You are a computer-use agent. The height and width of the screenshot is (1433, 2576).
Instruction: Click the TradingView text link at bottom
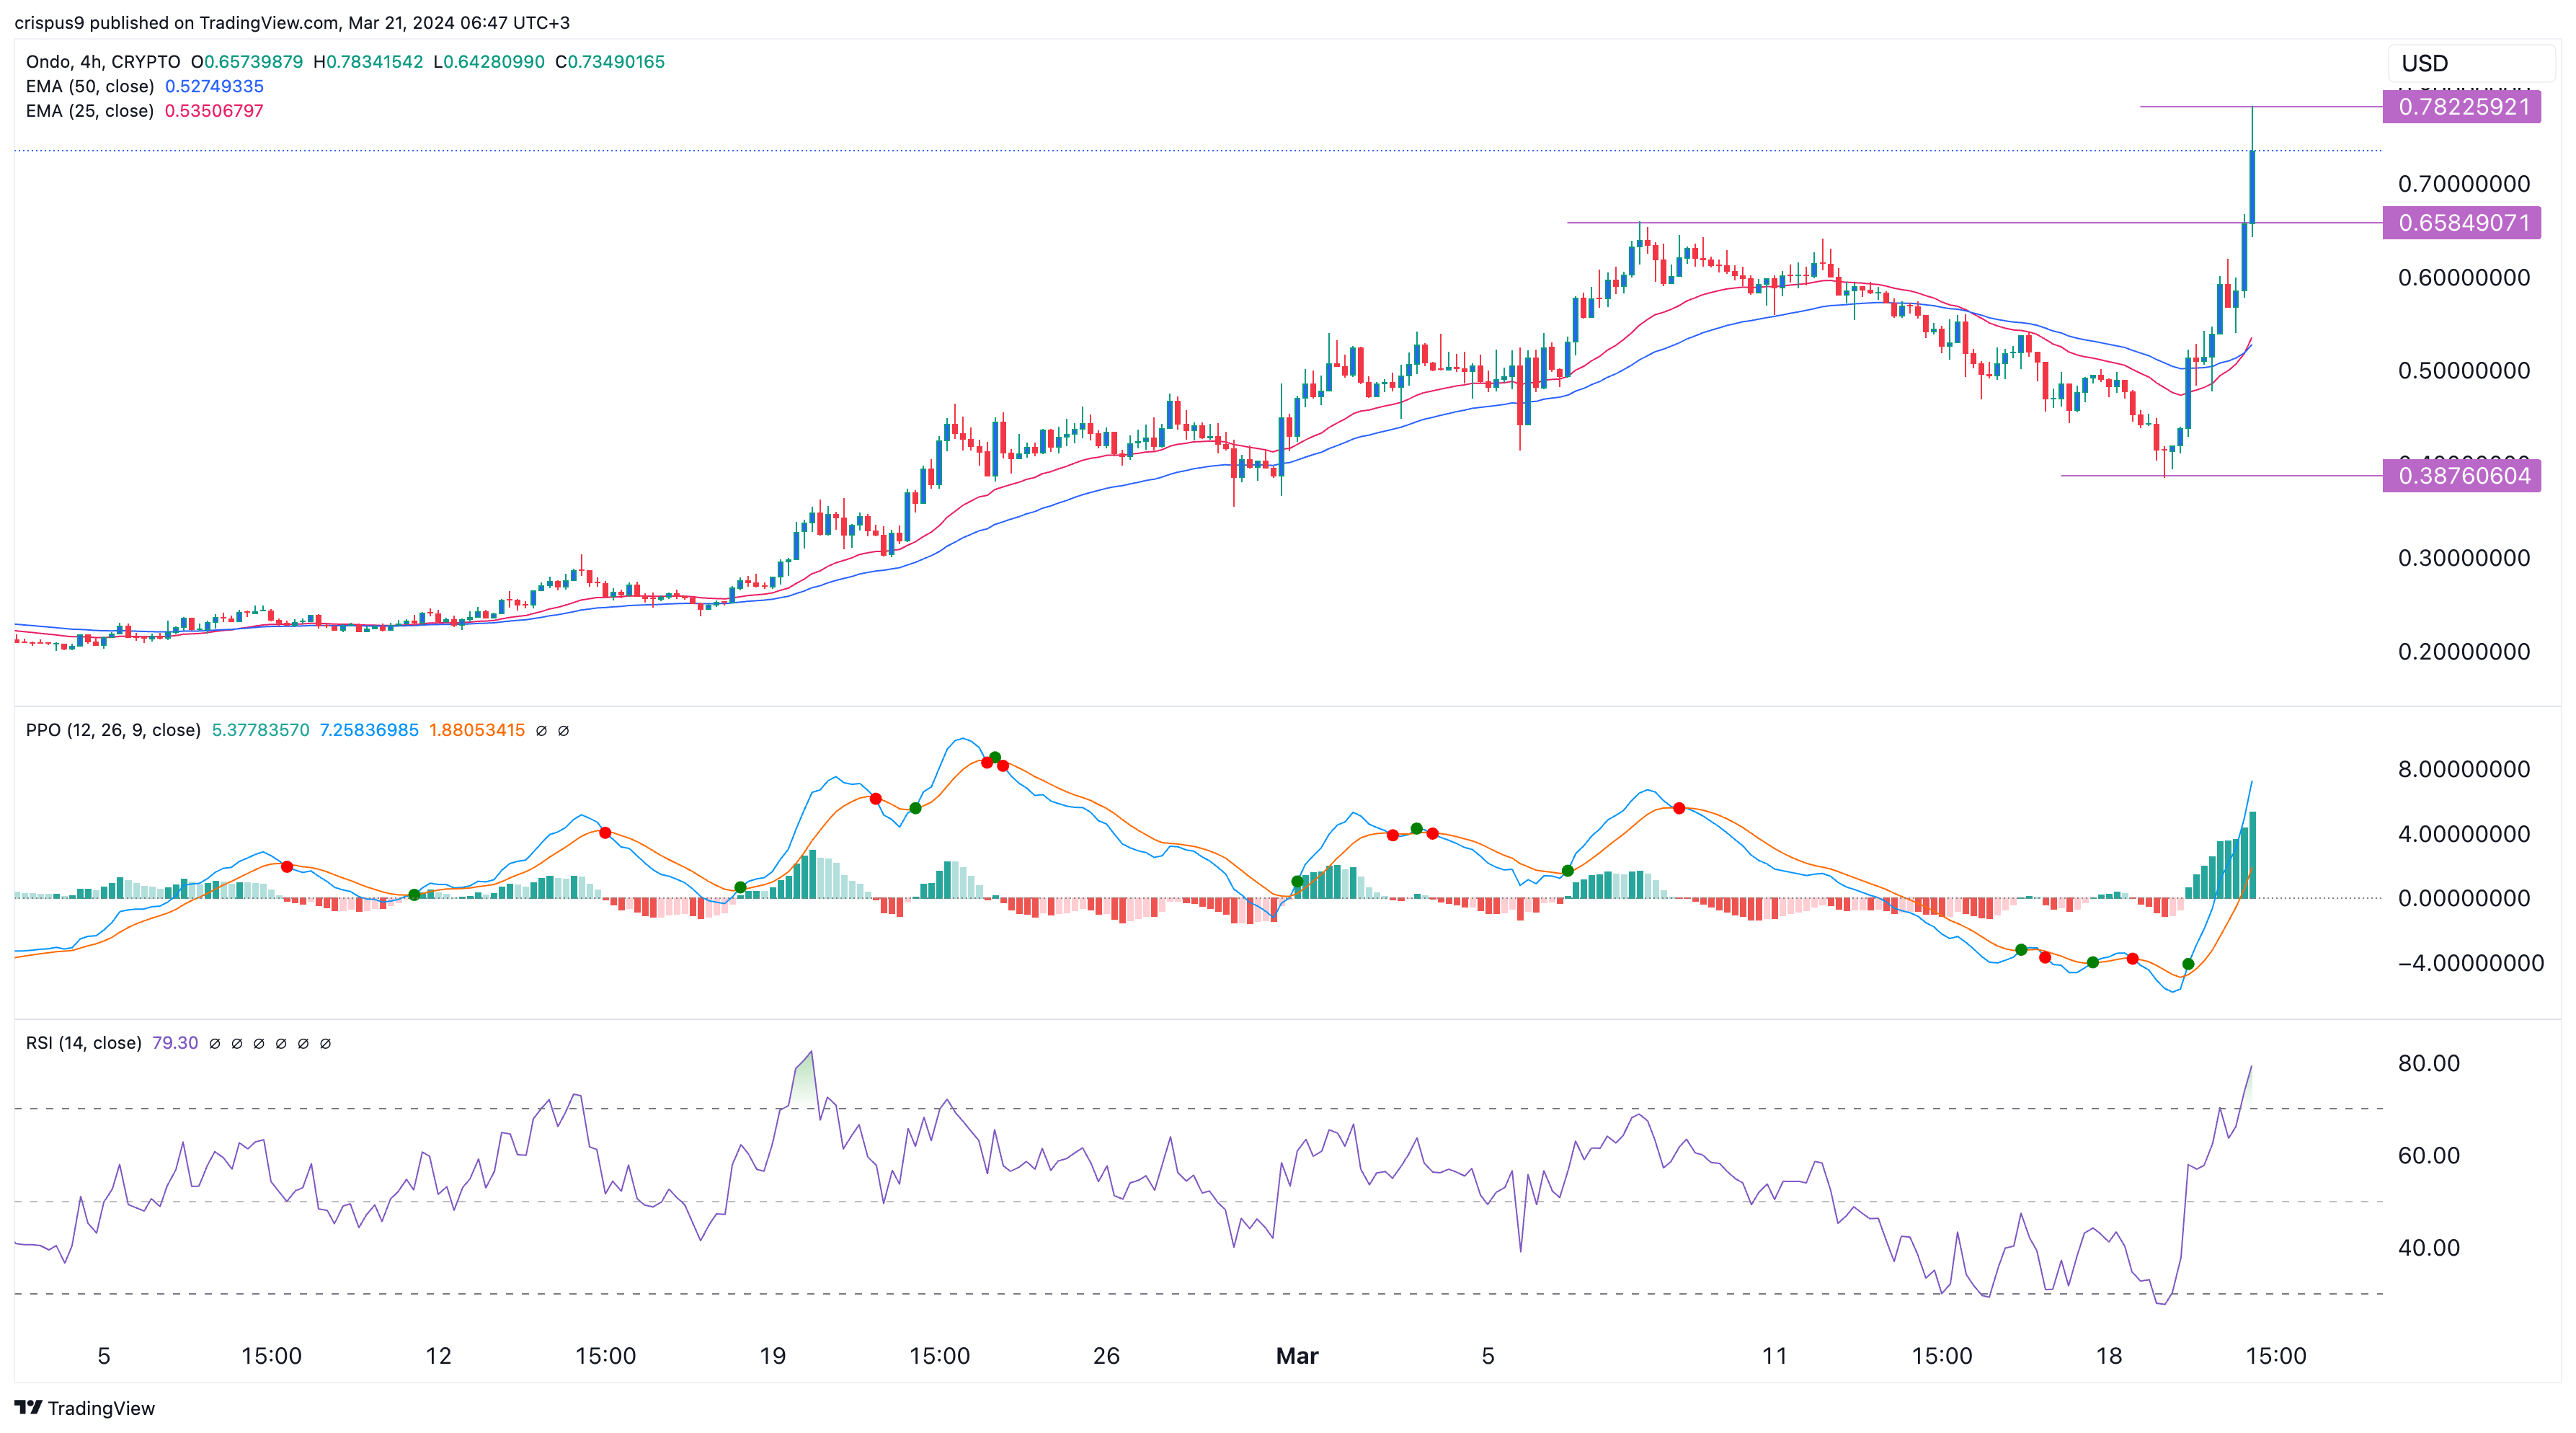click(x=101, y=1409)
